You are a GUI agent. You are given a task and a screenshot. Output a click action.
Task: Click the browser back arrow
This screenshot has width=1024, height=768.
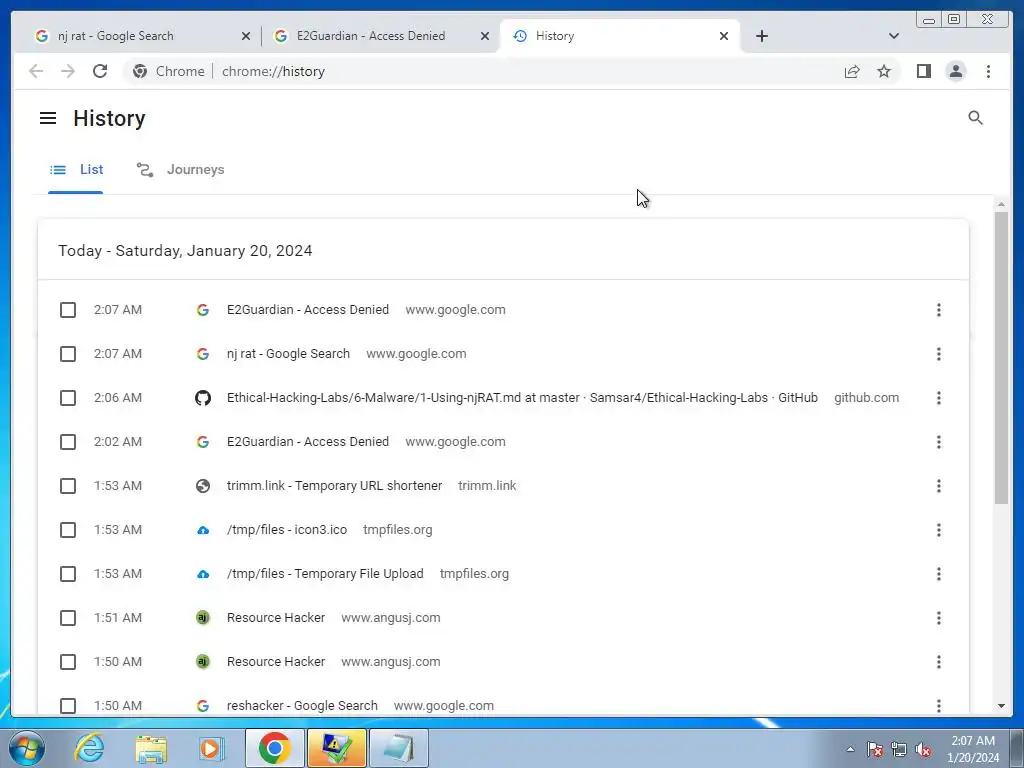pyautogui.click(x=36, y=71)
